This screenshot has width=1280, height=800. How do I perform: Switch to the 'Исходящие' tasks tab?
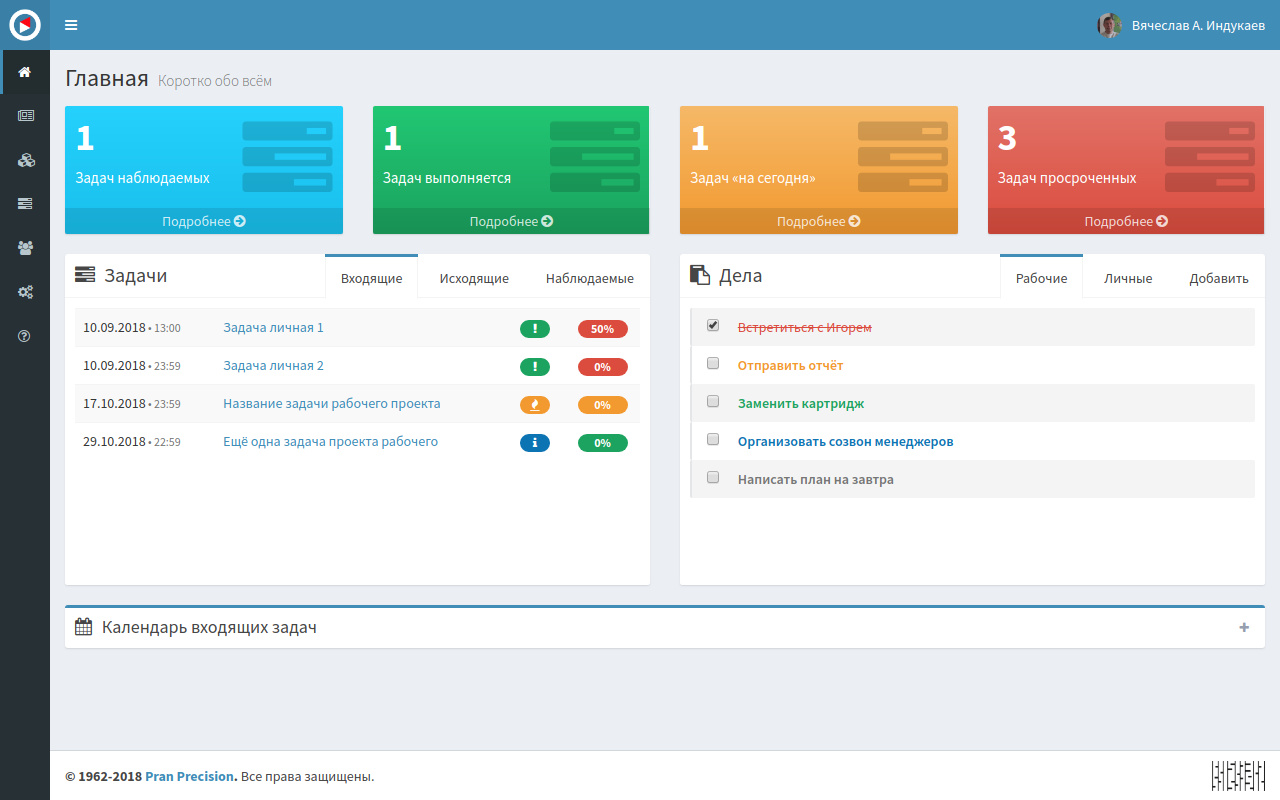474,278
